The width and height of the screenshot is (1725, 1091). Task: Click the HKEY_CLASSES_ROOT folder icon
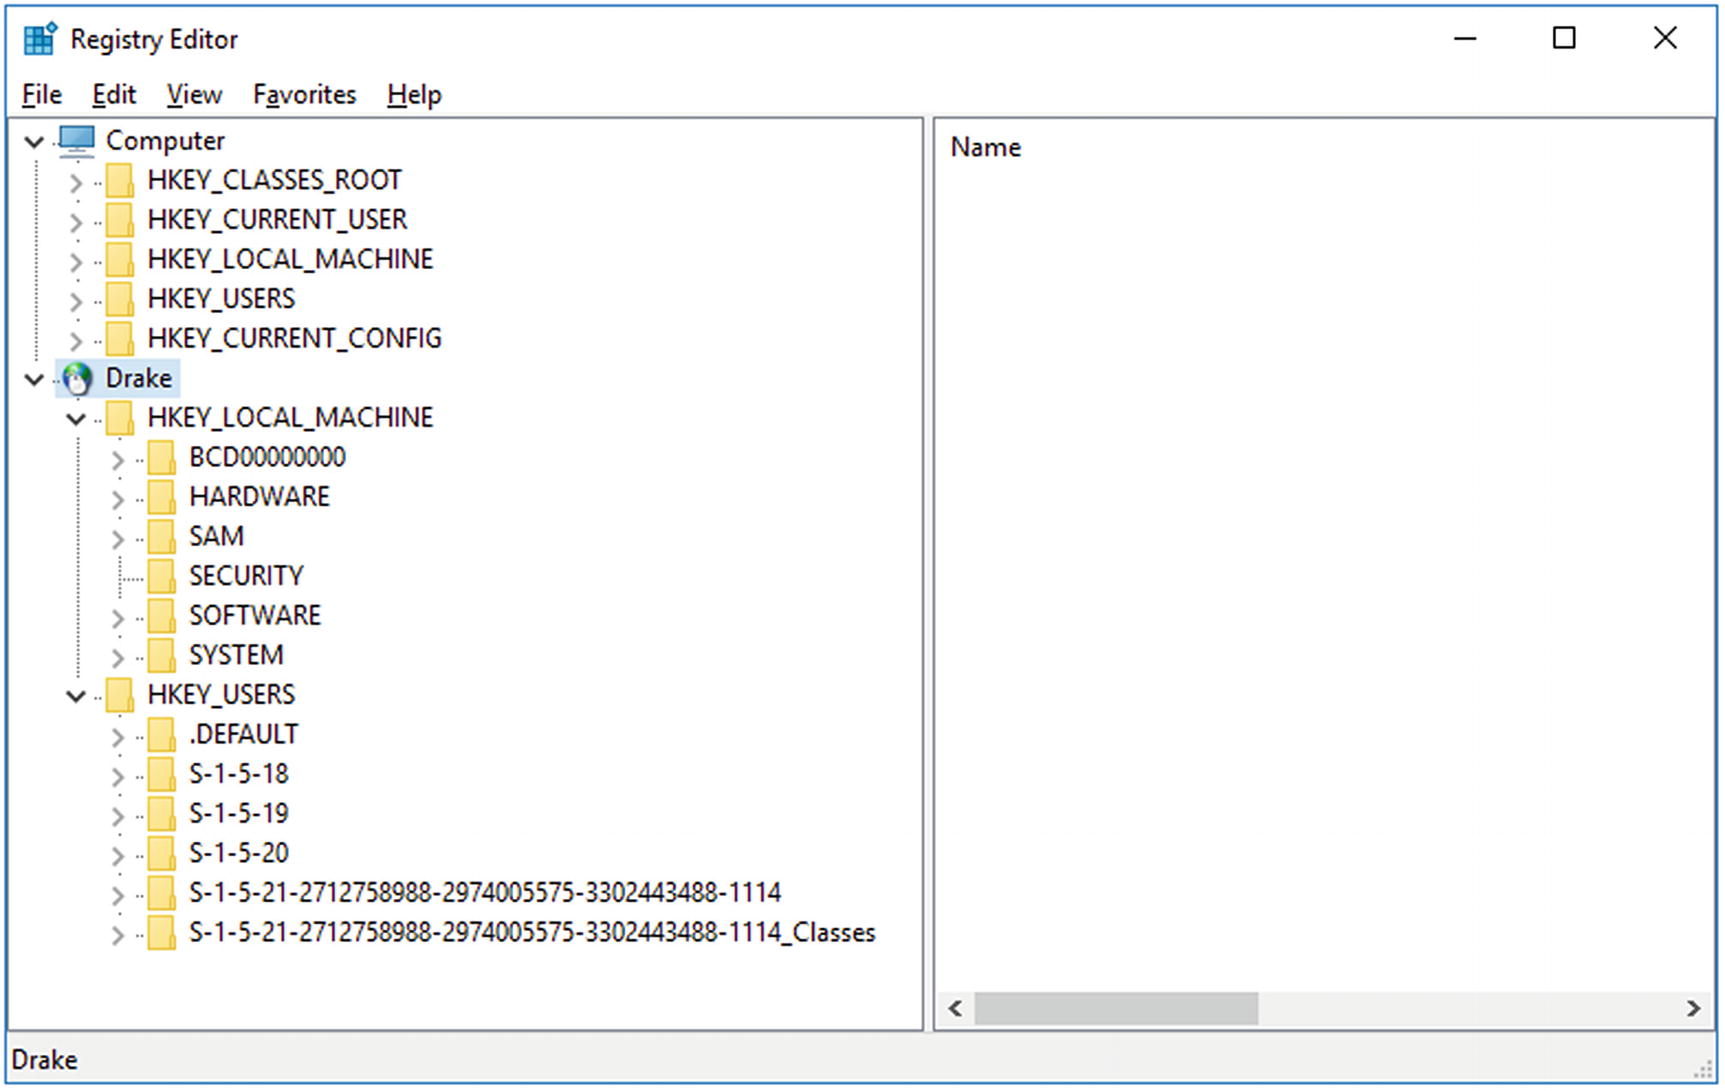120,181
